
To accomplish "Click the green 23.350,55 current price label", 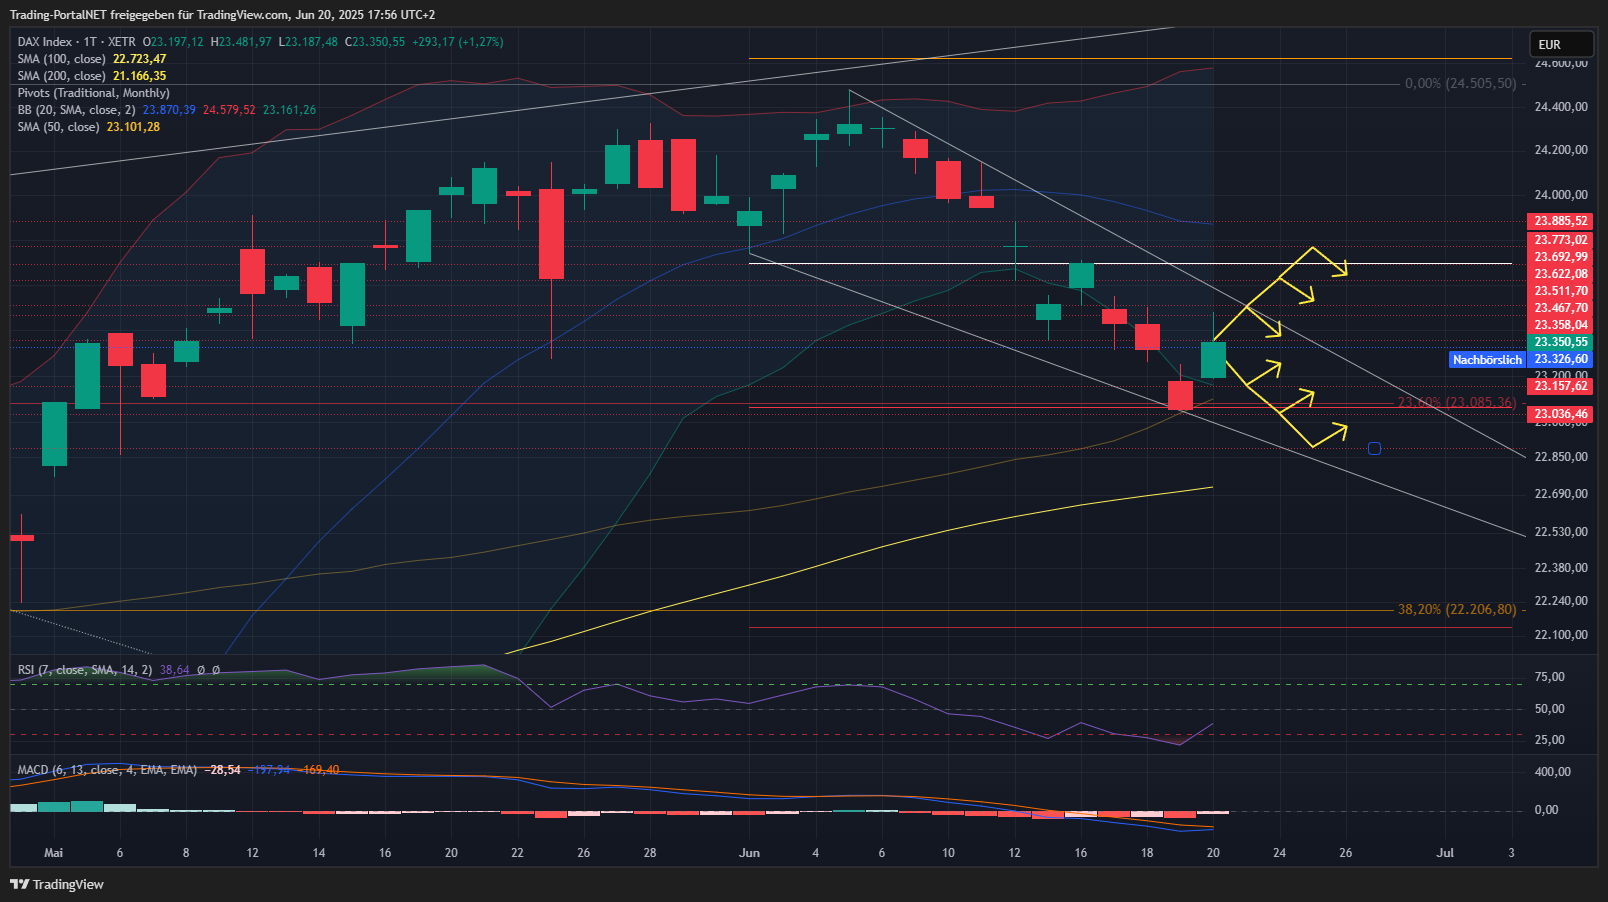I will tap(1560, 342).
